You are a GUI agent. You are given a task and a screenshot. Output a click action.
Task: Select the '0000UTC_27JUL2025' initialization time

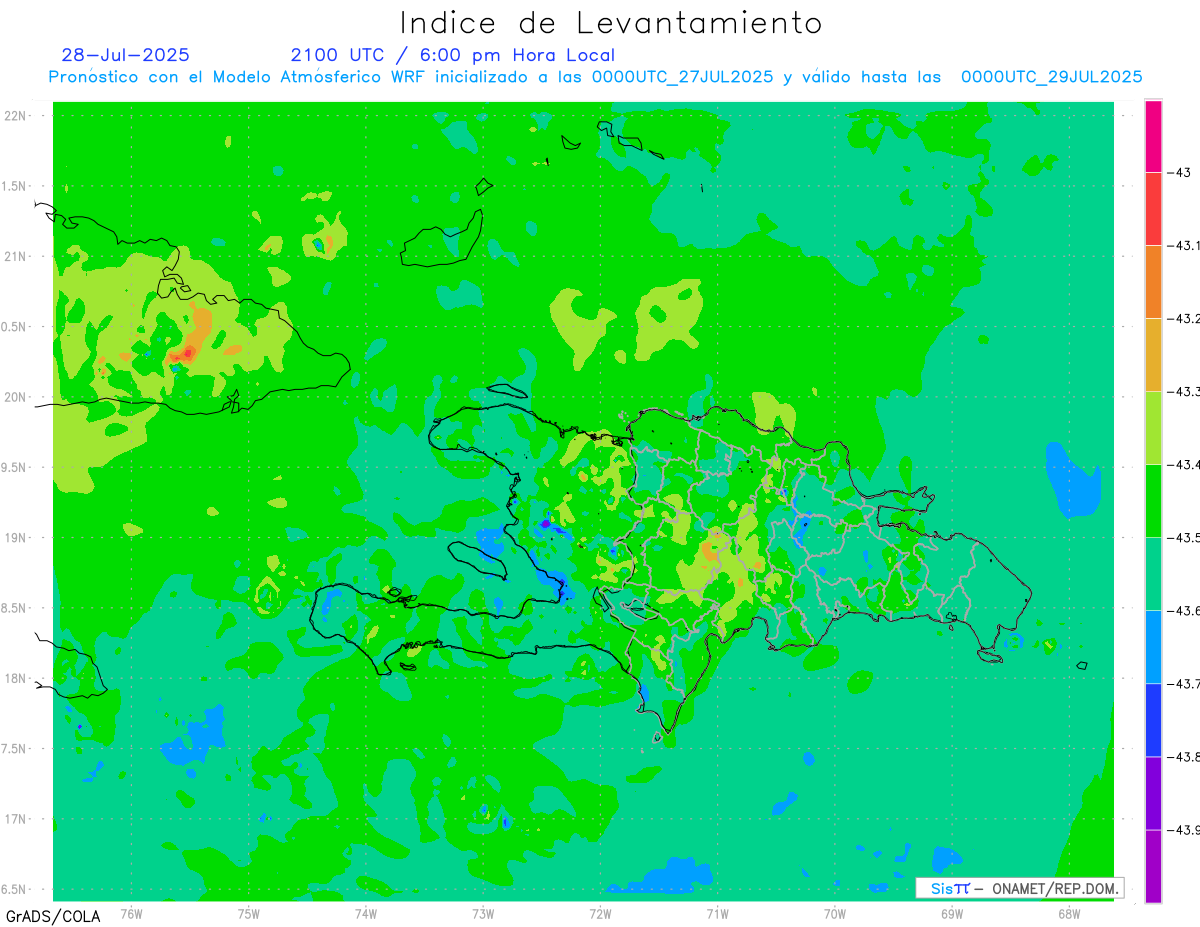pos(683,77)
